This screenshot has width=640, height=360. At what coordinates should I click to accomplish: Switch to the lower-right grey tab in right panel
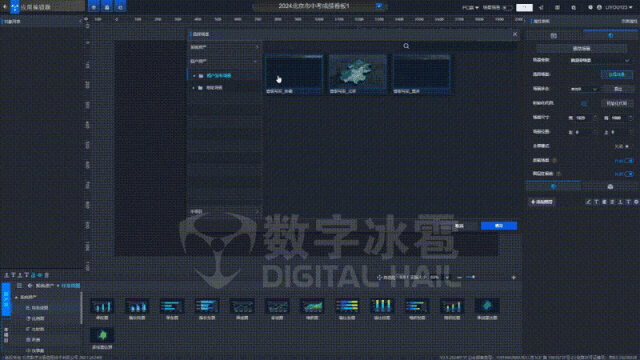click(610, 187)
